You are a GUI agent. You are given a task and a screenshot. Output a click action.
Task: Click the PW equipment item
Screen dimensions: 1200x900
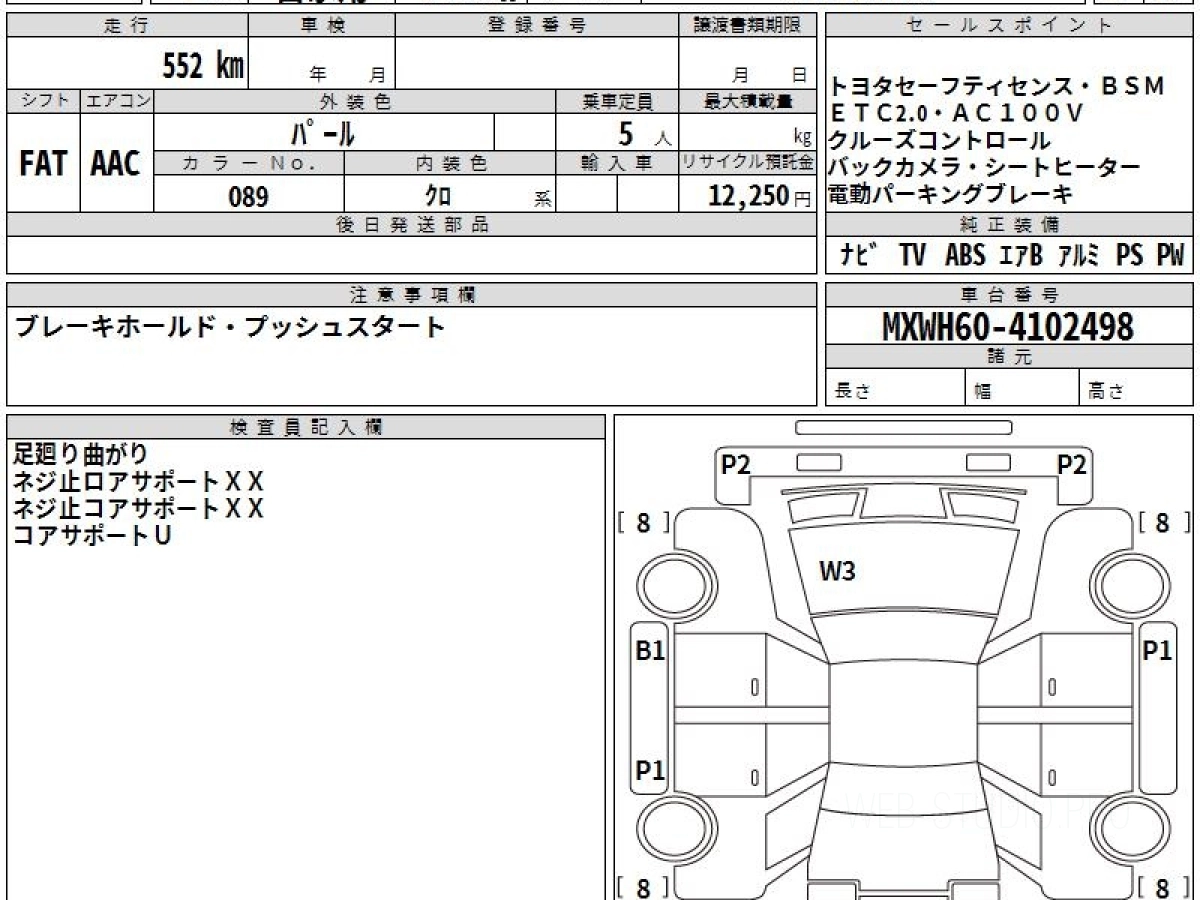pyautogui.click(x=1170, y=256)
